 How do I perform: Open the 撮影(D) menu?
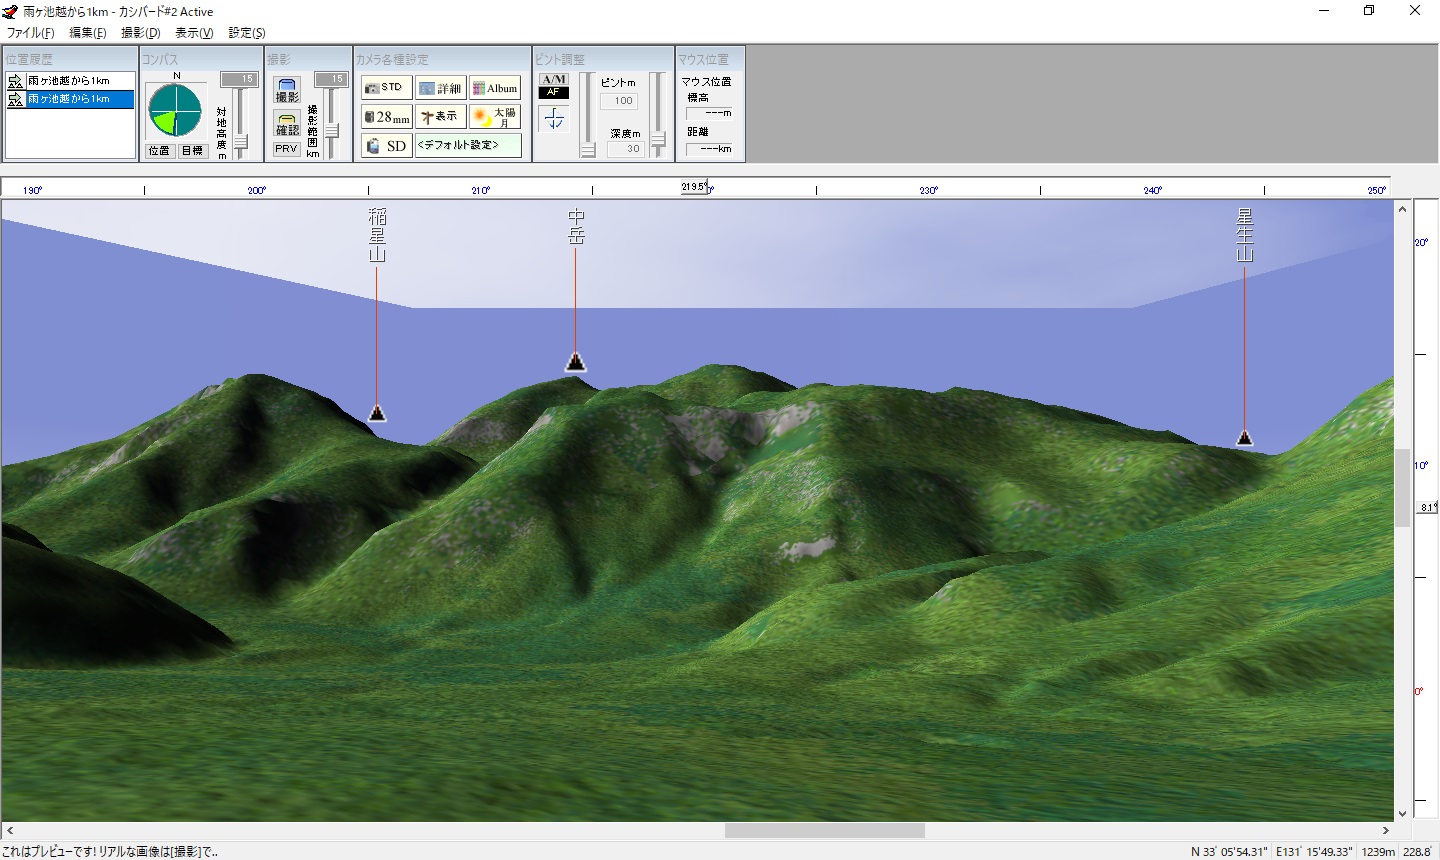tap(141, 32)
